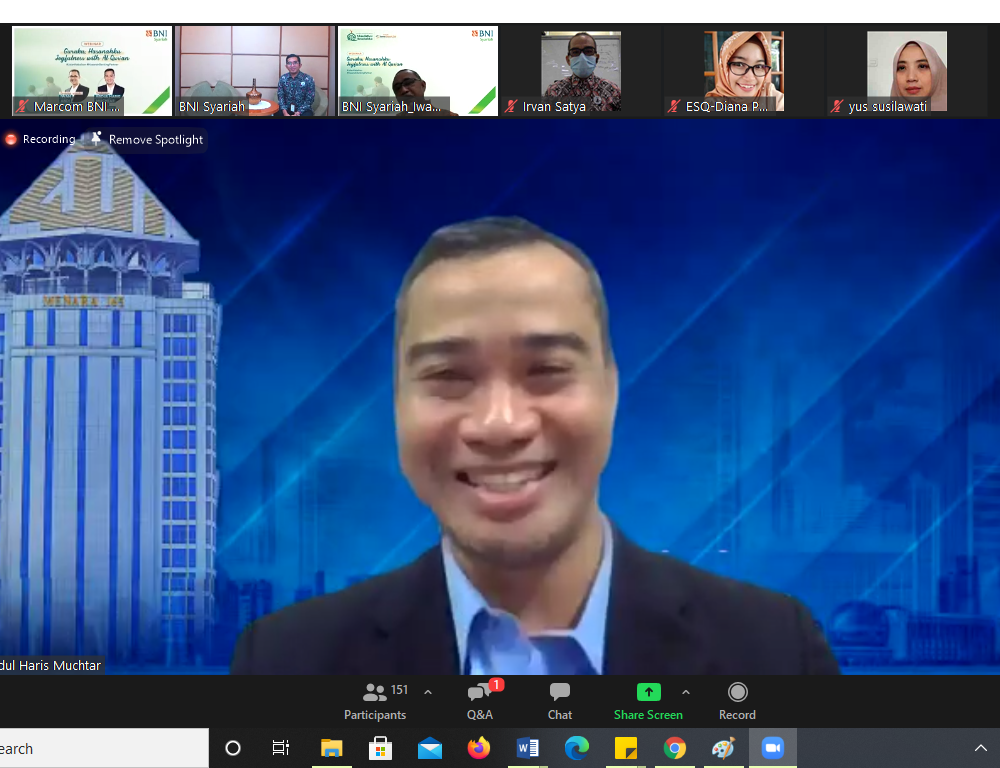Open the Chat panel
This screenshot has height=768, width=1000.
click(x=560, y=701)
